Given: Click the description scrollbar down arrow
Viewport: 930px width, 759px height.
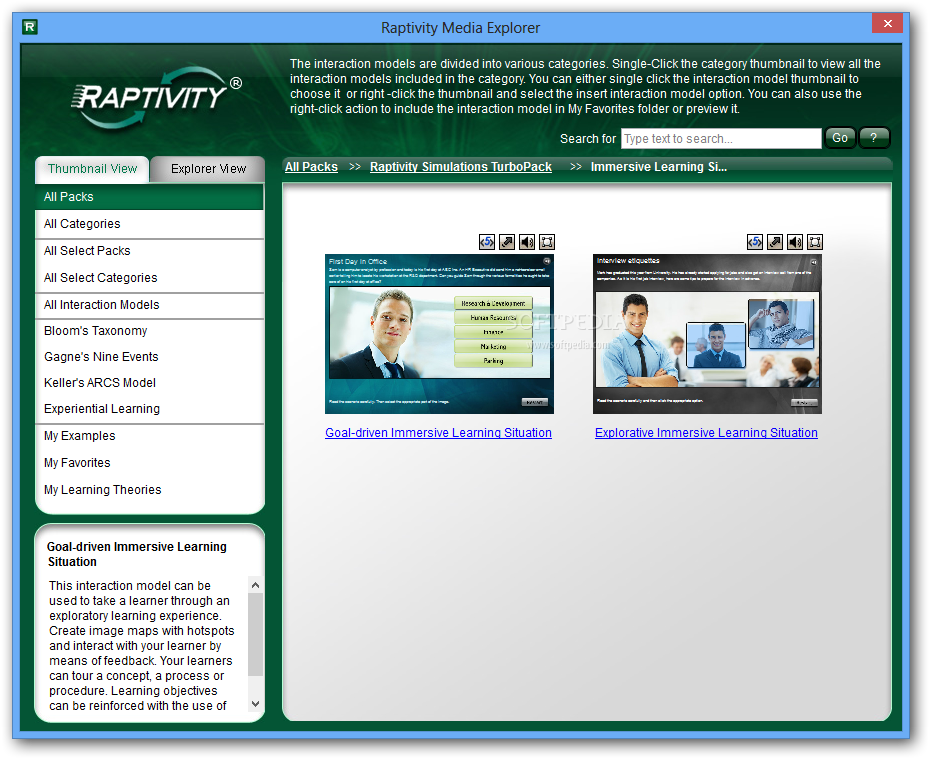Looking at the screenshot, I should tap(256, 704).
